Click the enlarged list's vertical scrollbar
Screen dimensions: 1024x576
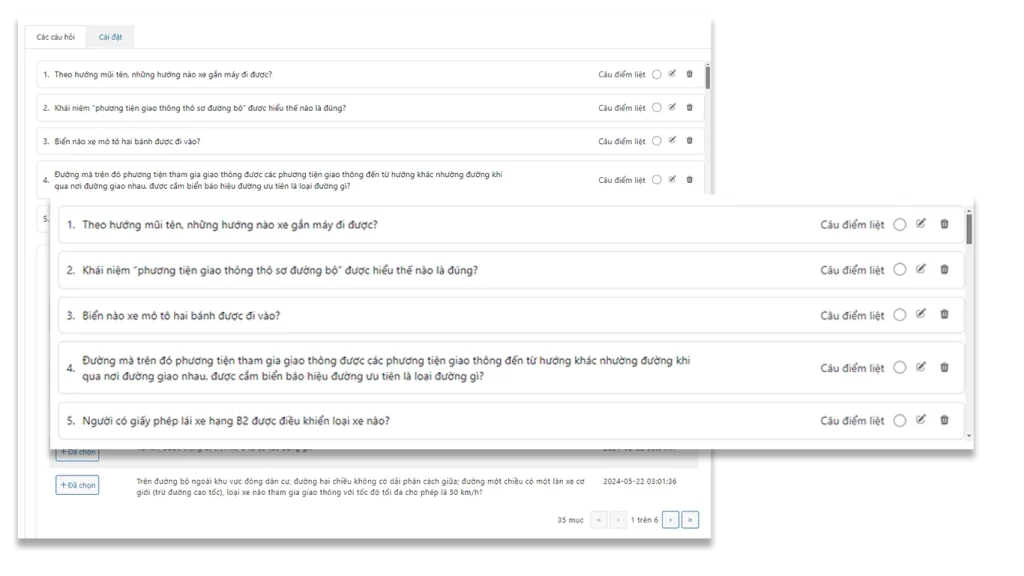pos(969,228)
